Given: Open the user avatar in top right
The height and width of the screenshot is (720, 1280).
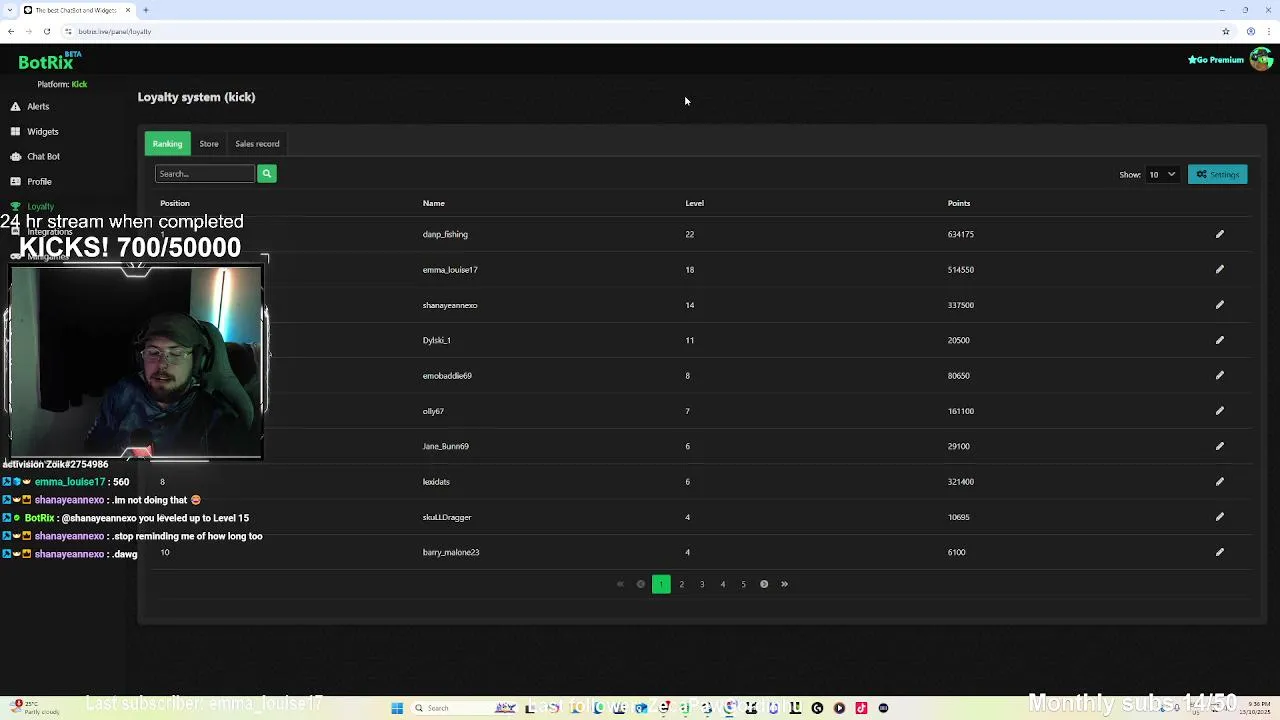Looking at the screenshot, I should (x=1260, y=59).
